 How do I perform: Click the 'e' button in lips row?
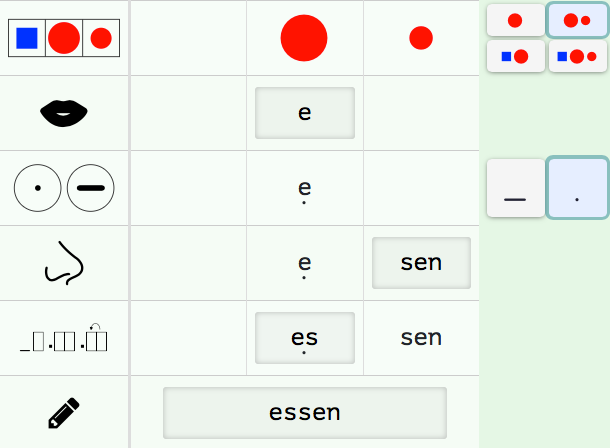305,112
